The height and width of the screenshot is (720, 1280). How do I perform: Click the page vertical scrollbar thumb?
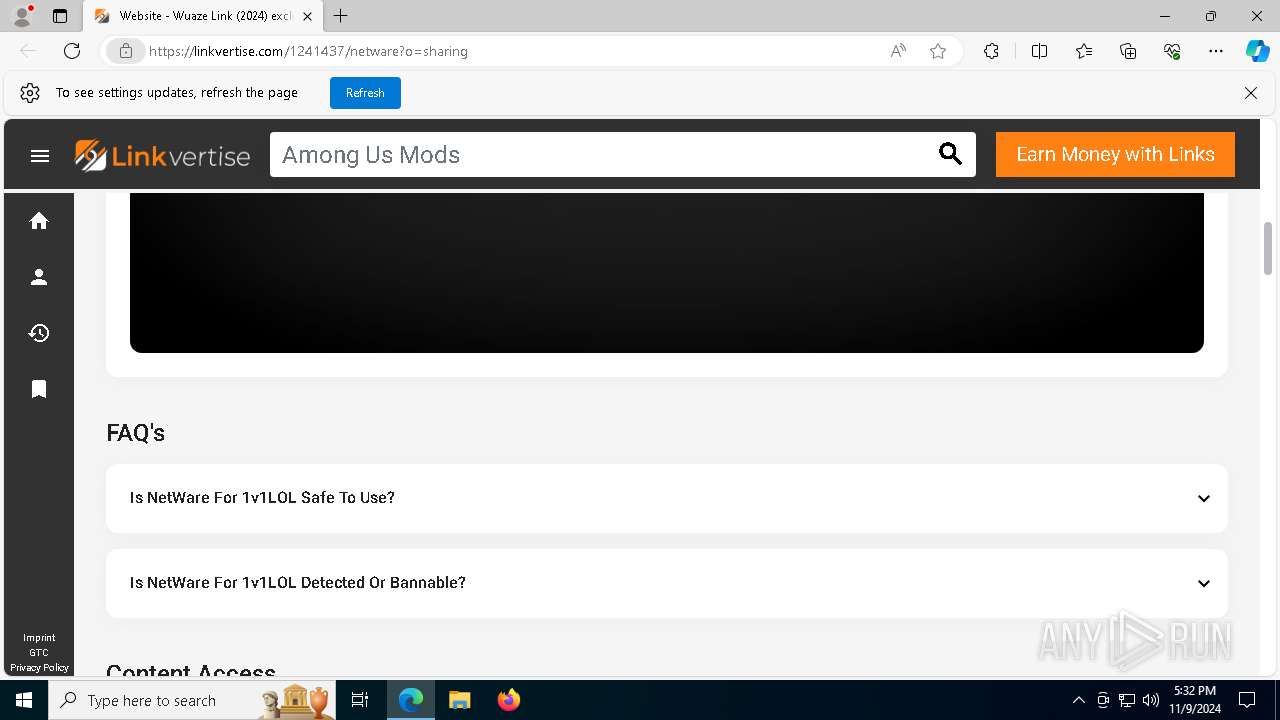(1268, 248)
